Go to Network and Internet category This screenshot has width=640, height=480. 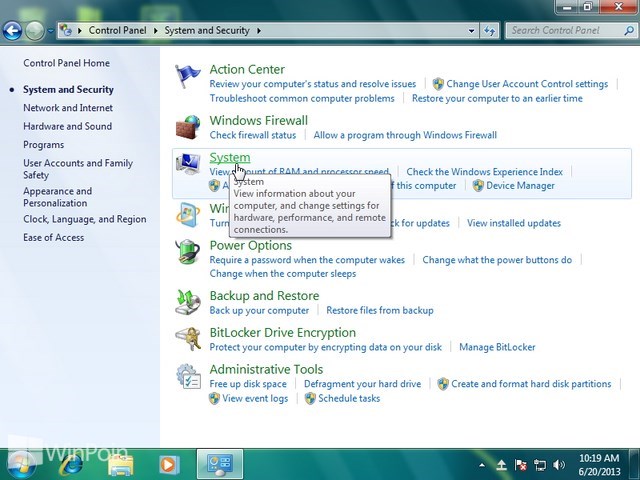pyautogui.click(x=68, y=108)
